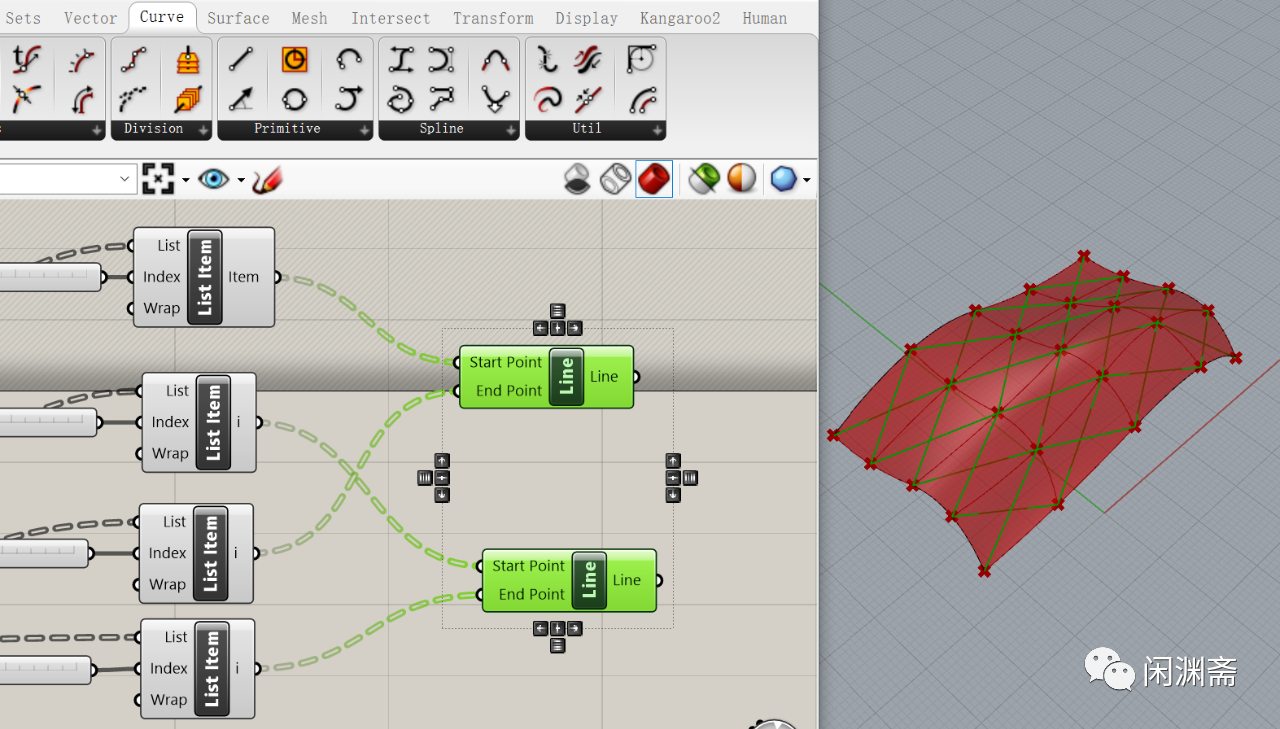Screen dimensions: 1280x729
Task: Open the canvas zoom level combo box
Action: (x=68, y=180)
